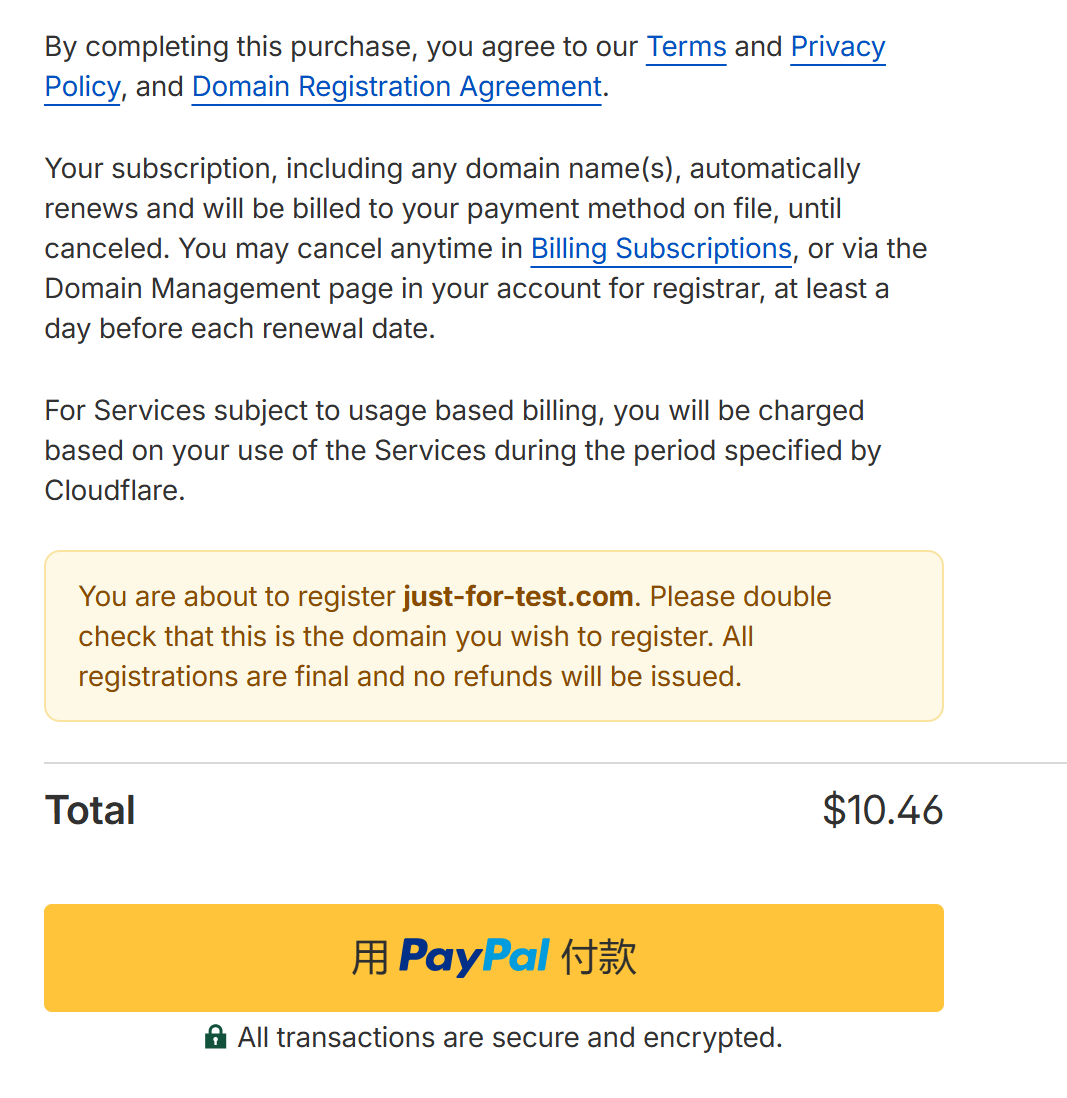Click the automatic renewal subscription paragraph
Image resolution: width=1067 pixels, height=1098 pixels.
pyautogui.click(x=450, y=208)
